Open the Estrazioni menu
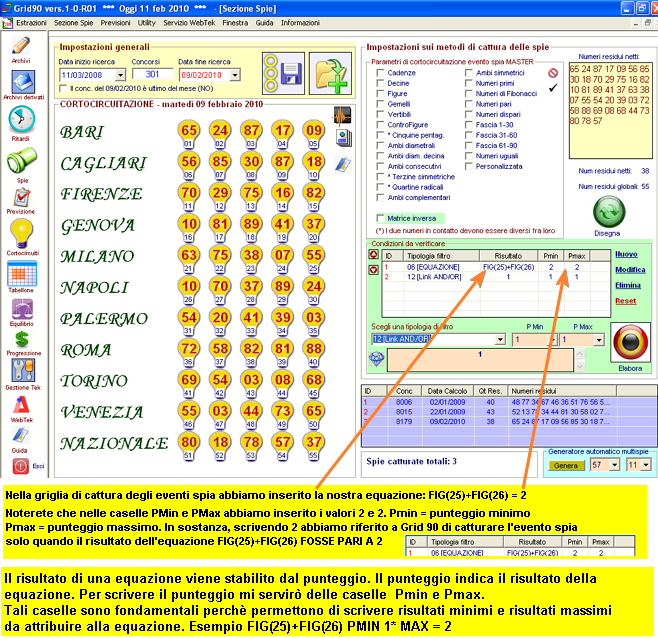 31,23
